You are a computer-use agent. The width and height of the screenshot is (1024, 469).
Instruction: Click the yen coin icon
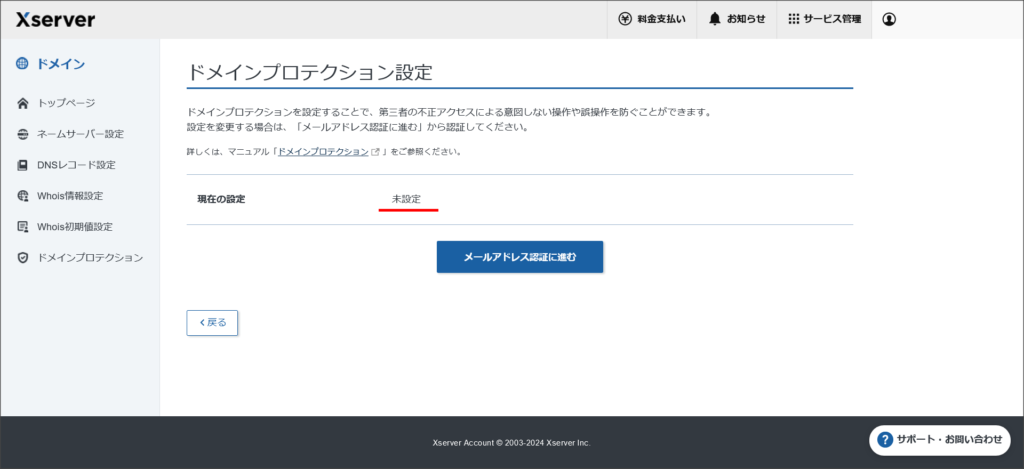(625, 20)
